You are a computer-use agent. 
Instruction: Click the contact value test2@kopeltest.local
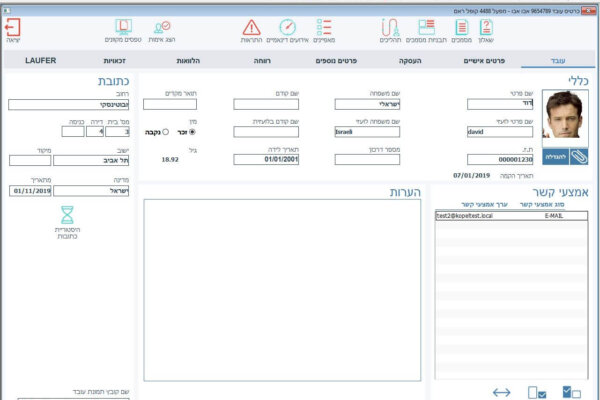click(465, 216)
